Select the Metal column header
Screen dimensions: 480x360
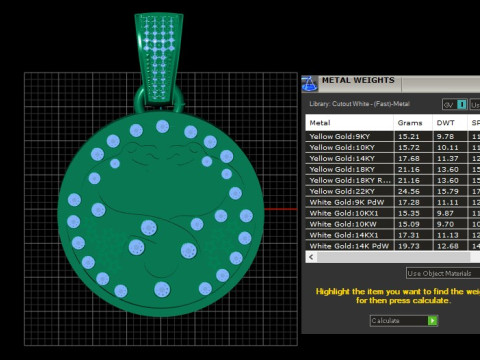coord(349,123)
